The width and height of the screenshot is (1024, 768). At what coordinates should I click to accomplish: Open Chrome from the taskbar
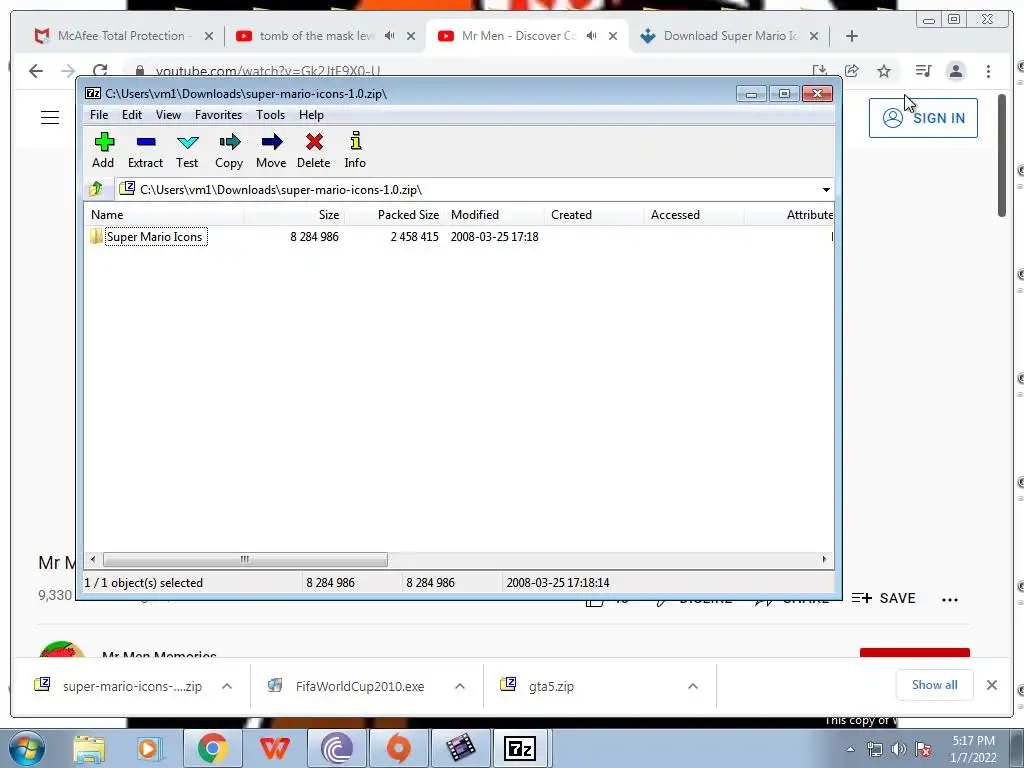pyautogui.click(x=212, y=748)
